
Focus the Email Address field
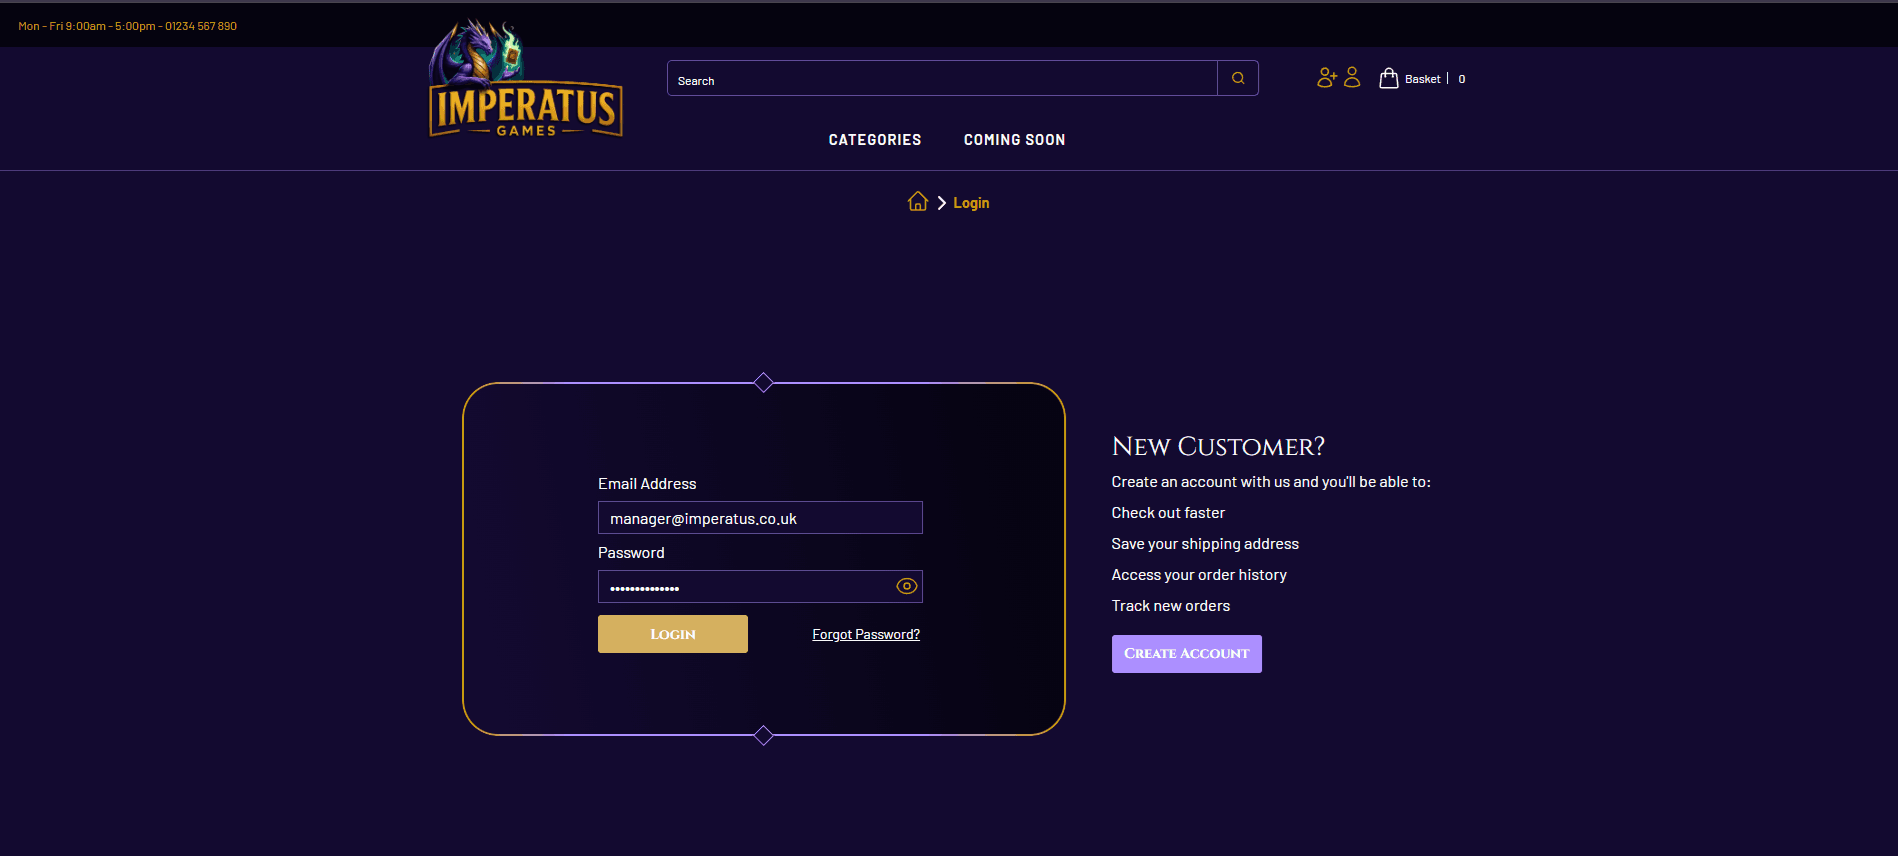point(760,518)
